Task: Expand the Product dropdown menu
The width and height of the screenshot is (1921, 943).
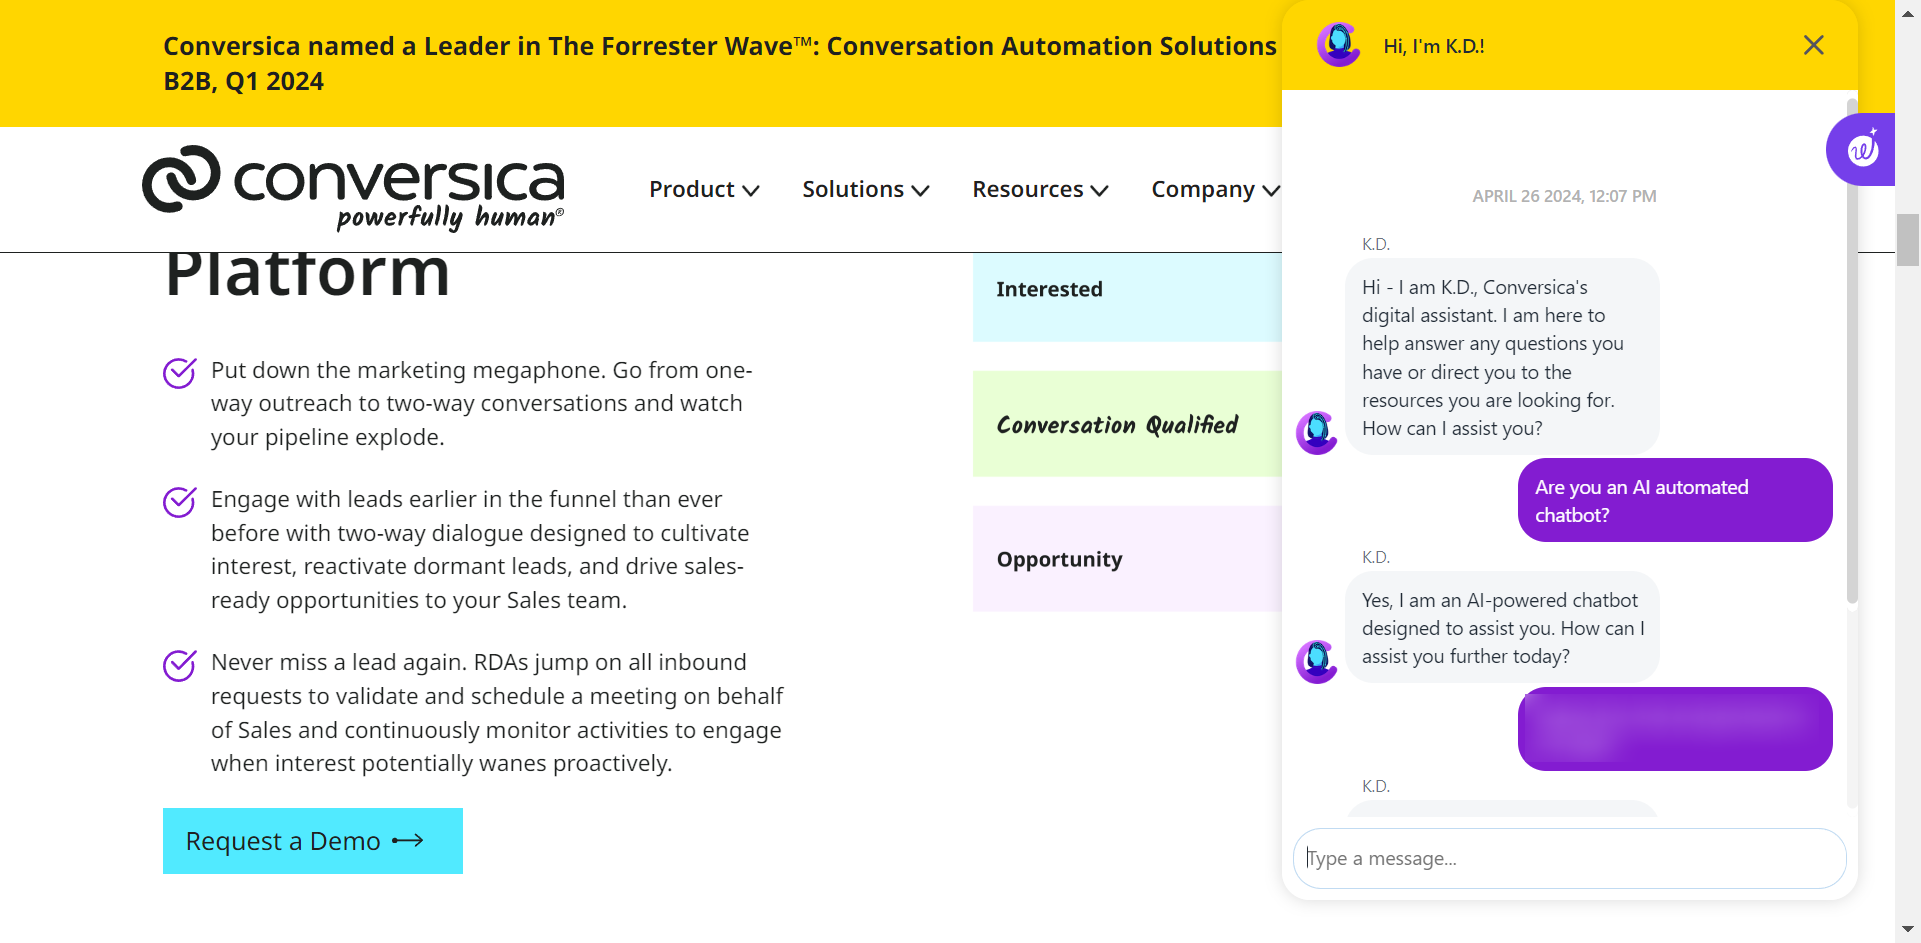Action: (x=704, y=189)
